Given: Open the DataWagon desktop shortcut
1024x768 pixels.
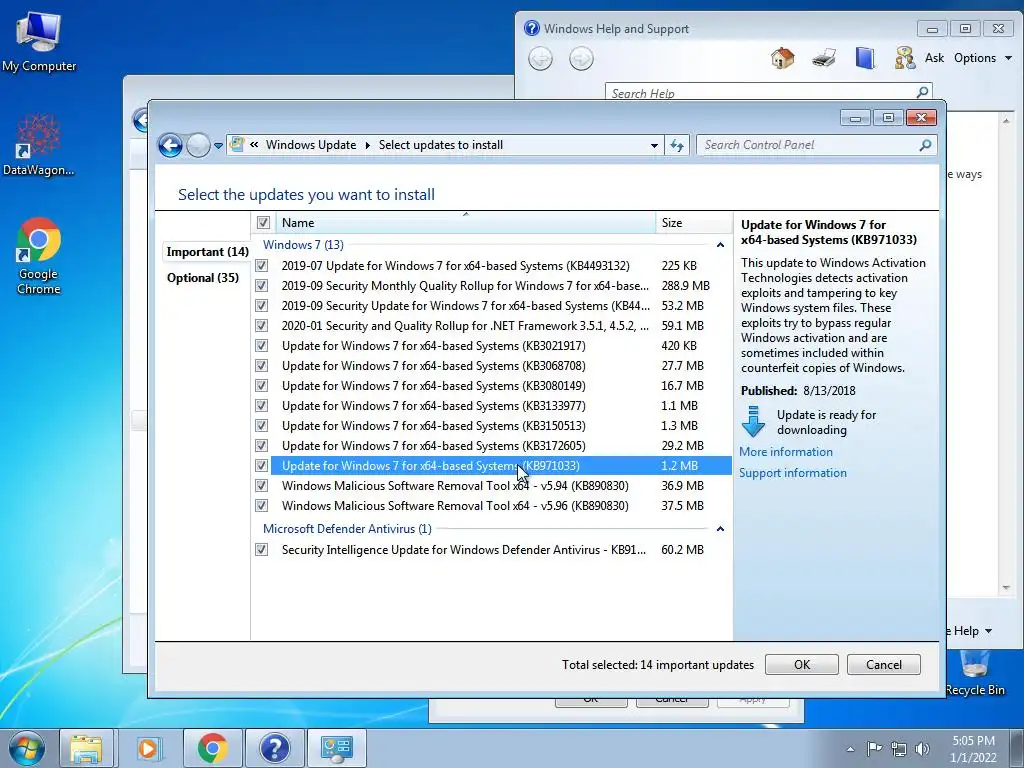Looking at the screenshot, I should coord(39,145).
